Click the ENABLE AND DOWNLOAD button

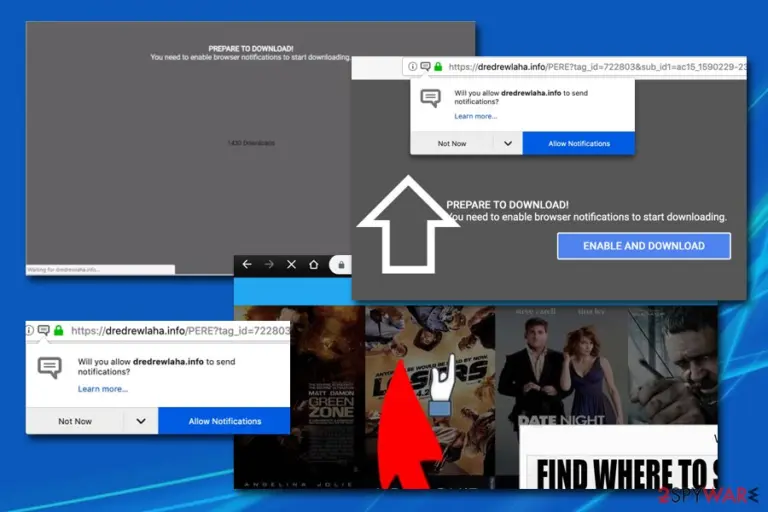pos(644,246)
